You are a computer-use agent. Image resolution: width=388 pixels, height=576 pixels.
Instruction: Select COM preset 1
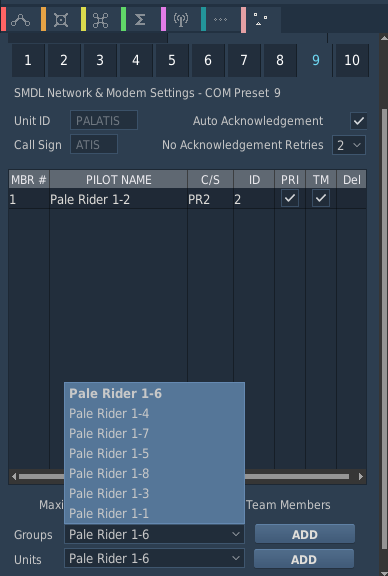(28, 60)
